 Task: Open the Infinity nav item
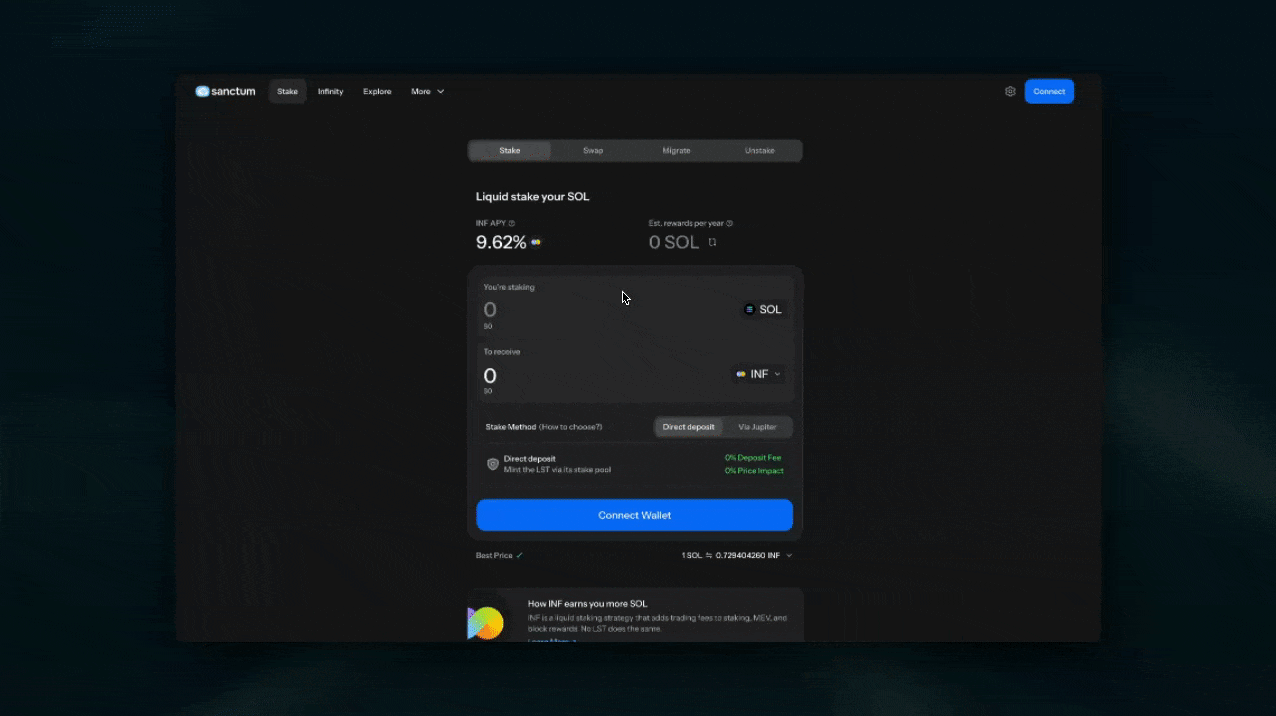pos(330,91)
